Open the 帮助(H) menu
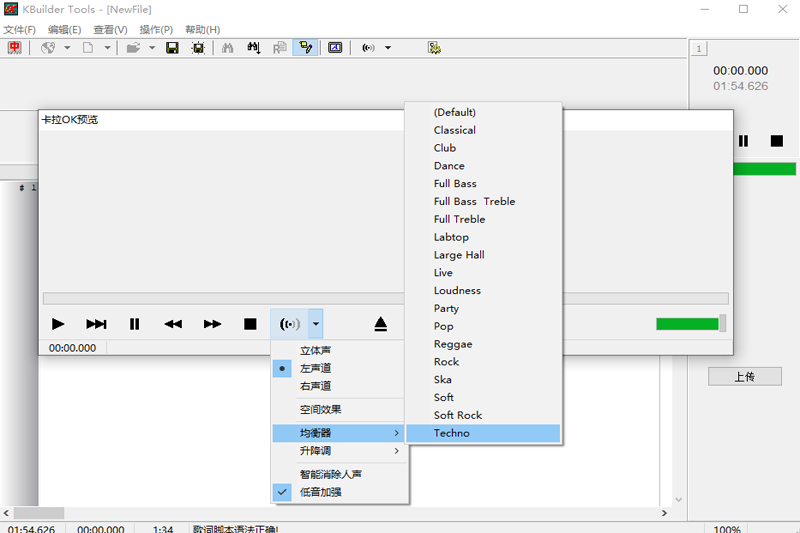This screenshot has height=533, width=800. 202,30
